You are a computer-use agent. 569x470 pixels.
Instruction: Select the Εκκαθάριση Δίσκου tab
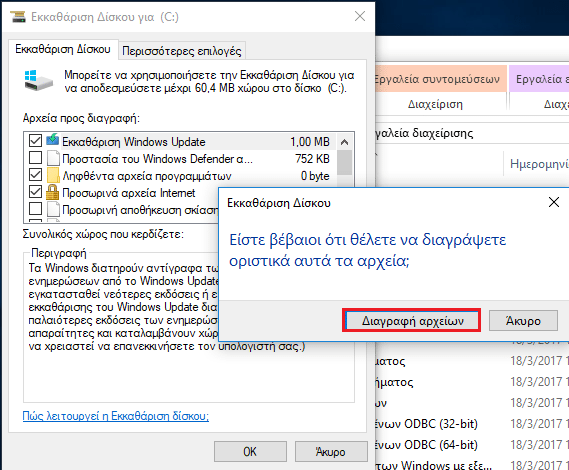63,49
